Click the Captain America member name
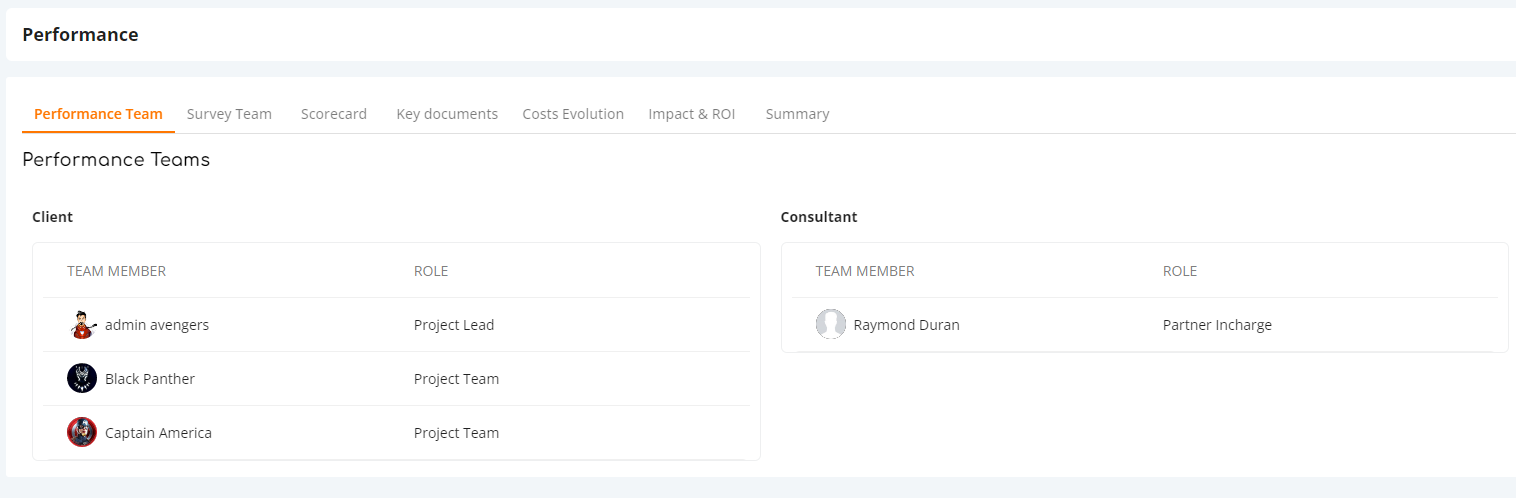 [158, 433]
